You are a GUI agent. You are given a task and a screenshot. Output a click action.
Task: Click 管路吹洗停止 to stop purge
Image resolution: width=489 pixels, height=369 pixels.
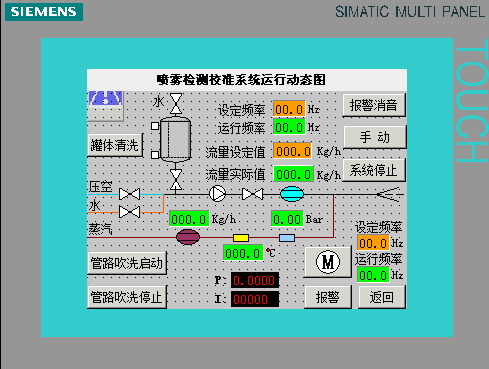(x=127, y=297)
